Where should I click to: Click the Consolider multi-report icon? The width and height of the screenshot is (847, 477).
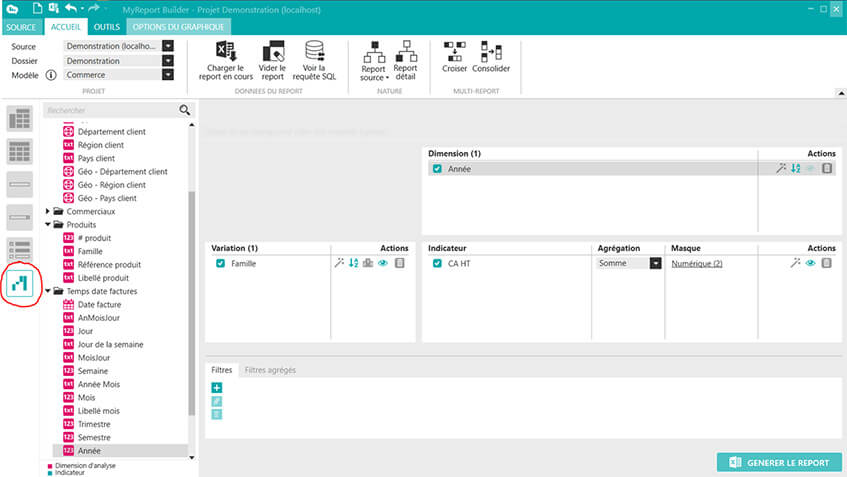(490, 57)
